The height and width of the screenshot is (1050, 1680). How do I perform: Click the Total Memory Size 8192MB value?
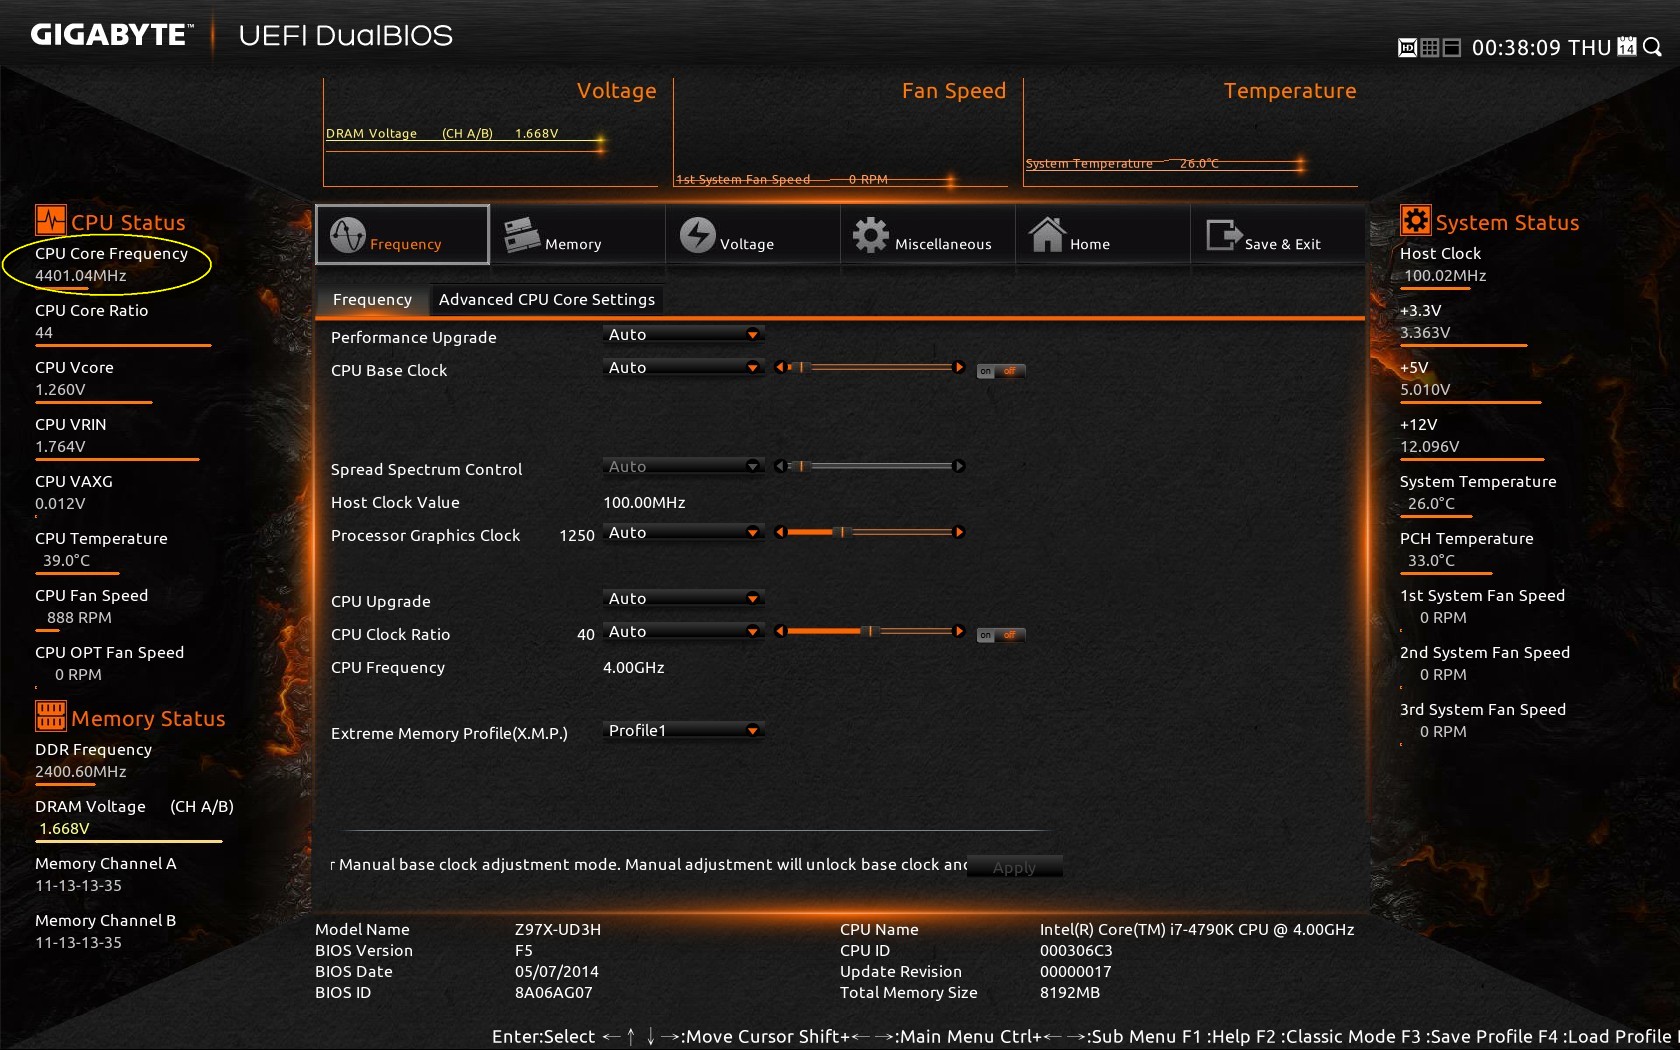[1070, 992]
